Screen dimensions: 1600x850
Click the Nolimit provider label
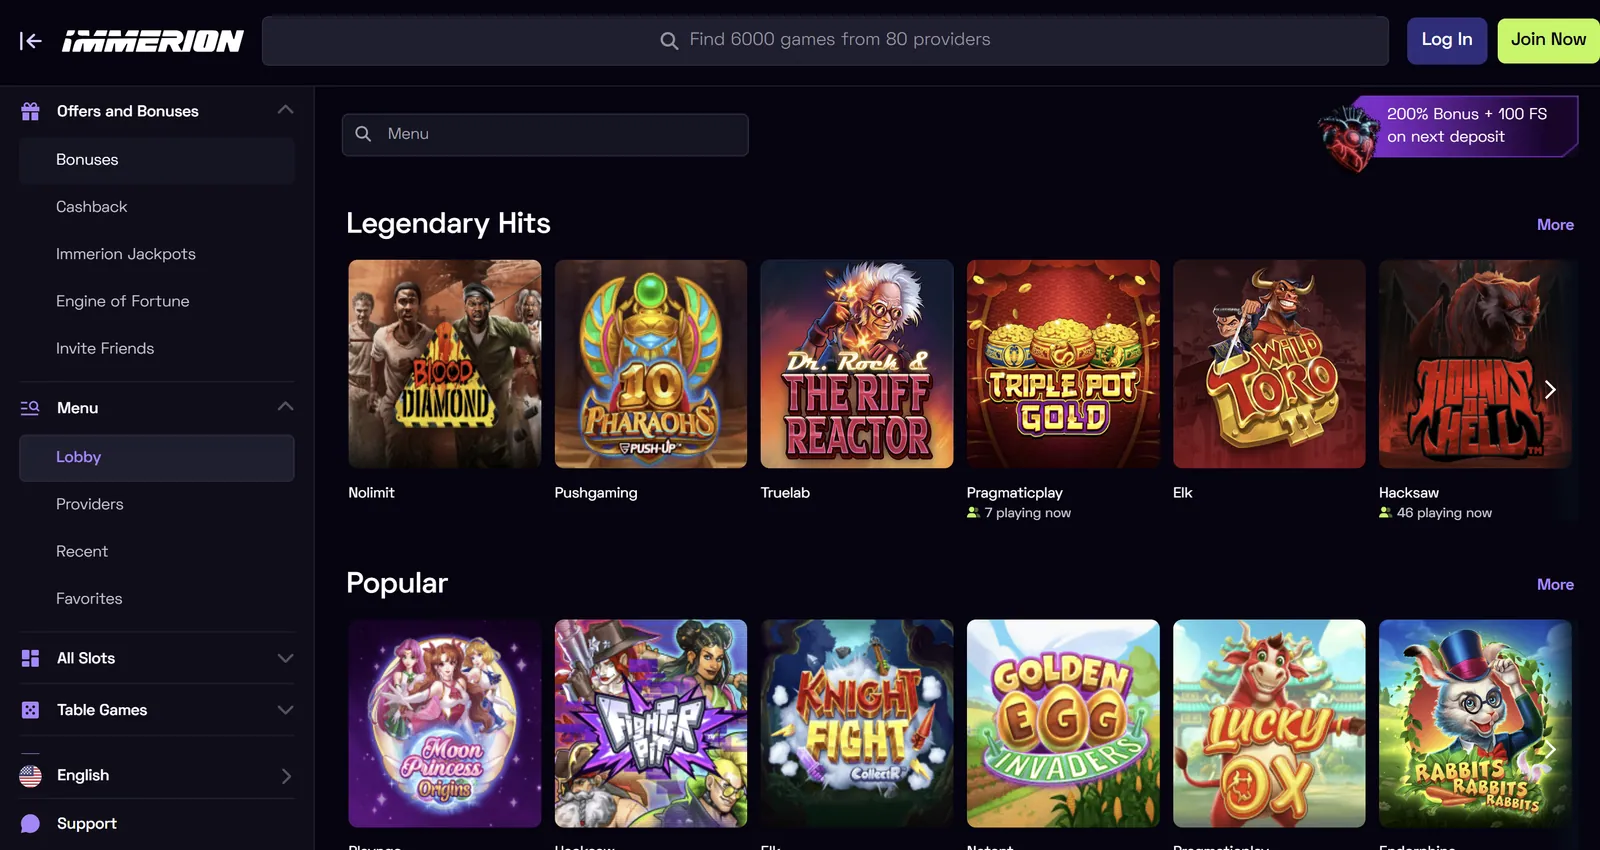coord(371,493)
